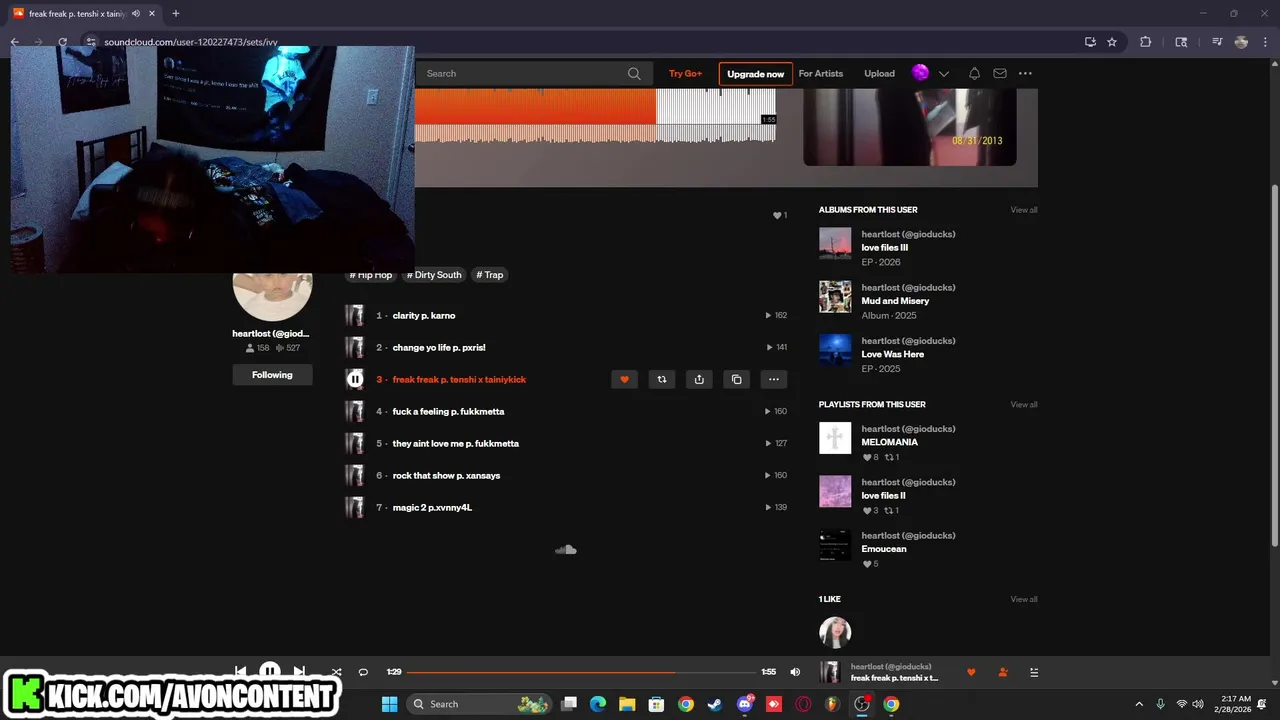Open the Windows Start menu
The width and height of the screenshot is (1280, 720).
[x=389, y=704]
